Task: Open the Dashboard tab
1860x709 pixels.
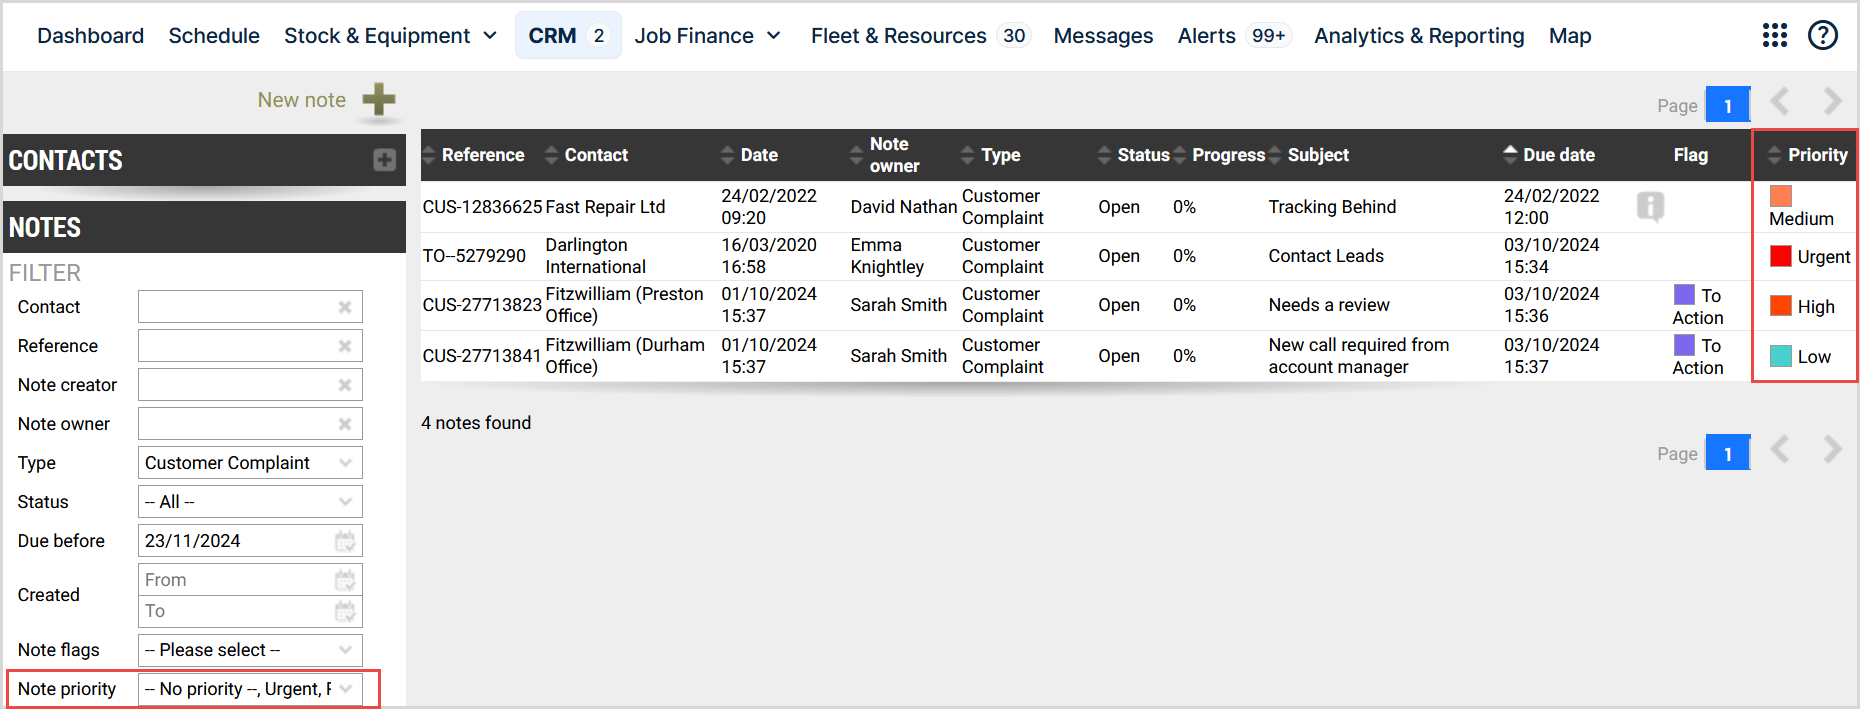Action: (x=91, y=36)
